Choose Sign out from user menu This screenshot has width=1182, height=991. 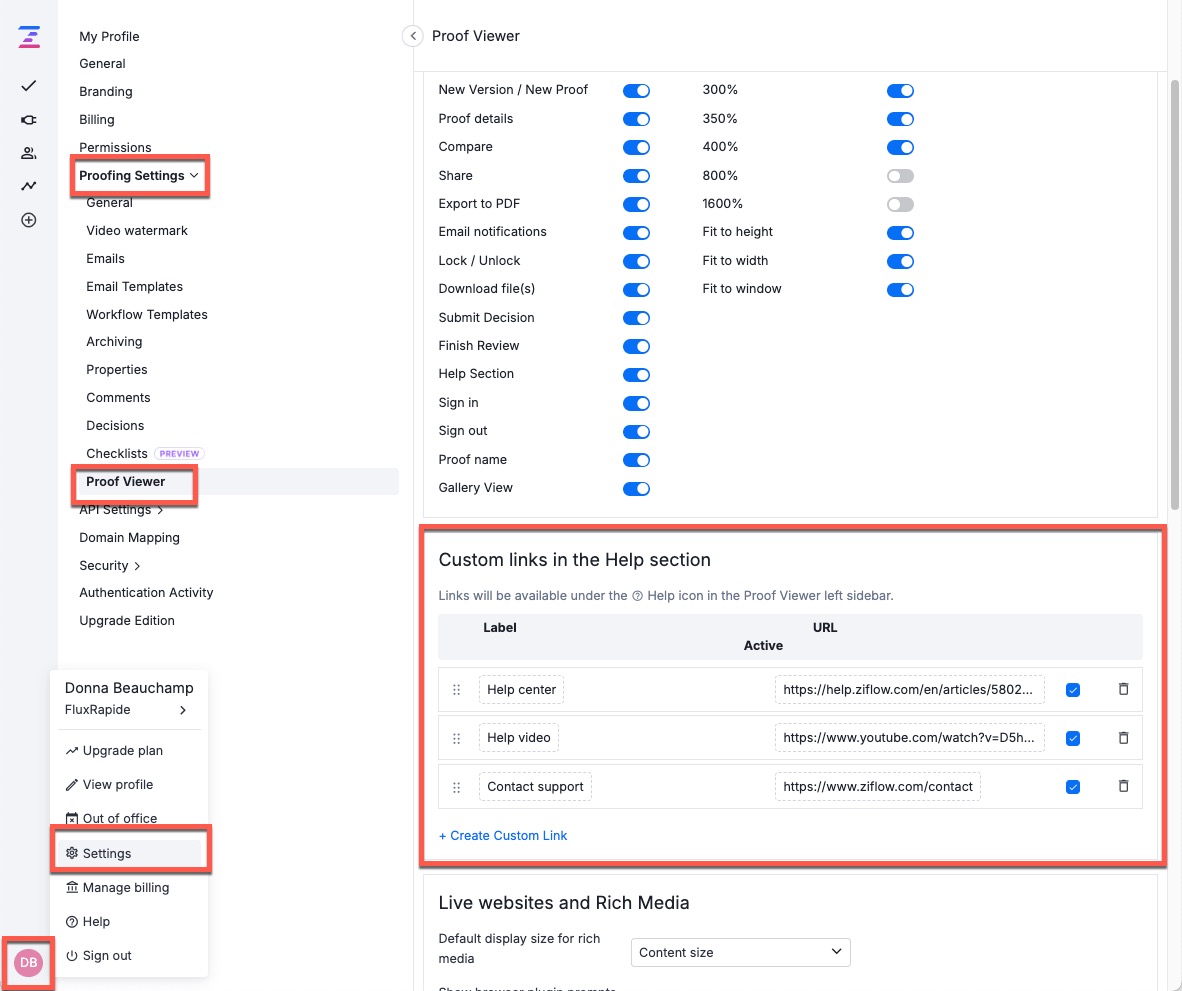tap(107, 955)
